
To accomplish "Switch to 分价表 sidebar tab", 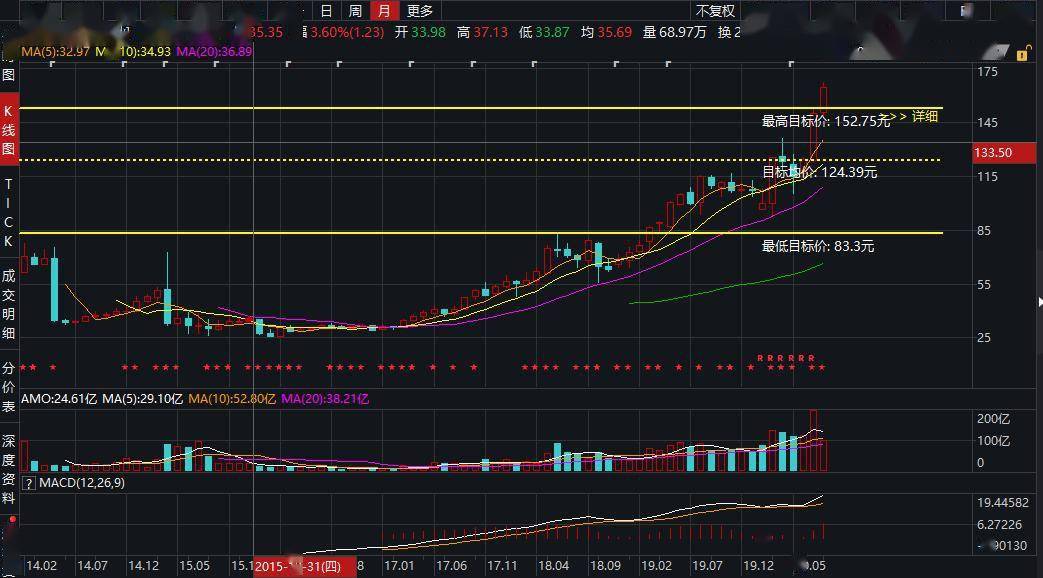I will [9, 387].
